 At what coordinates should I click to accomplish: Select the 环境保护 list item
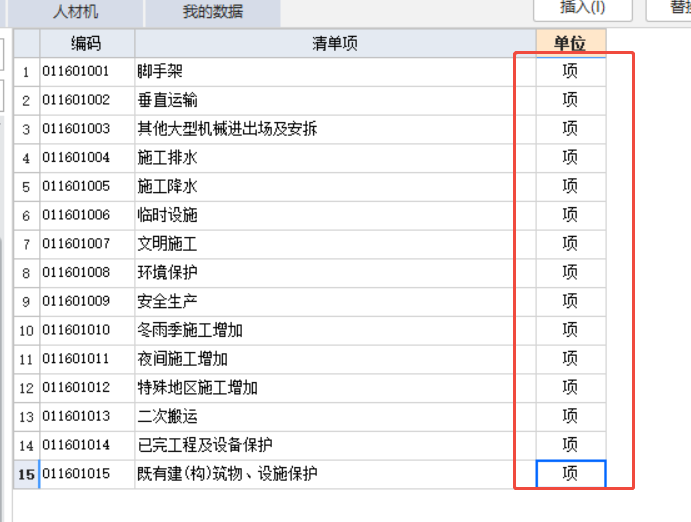point(335,273)
